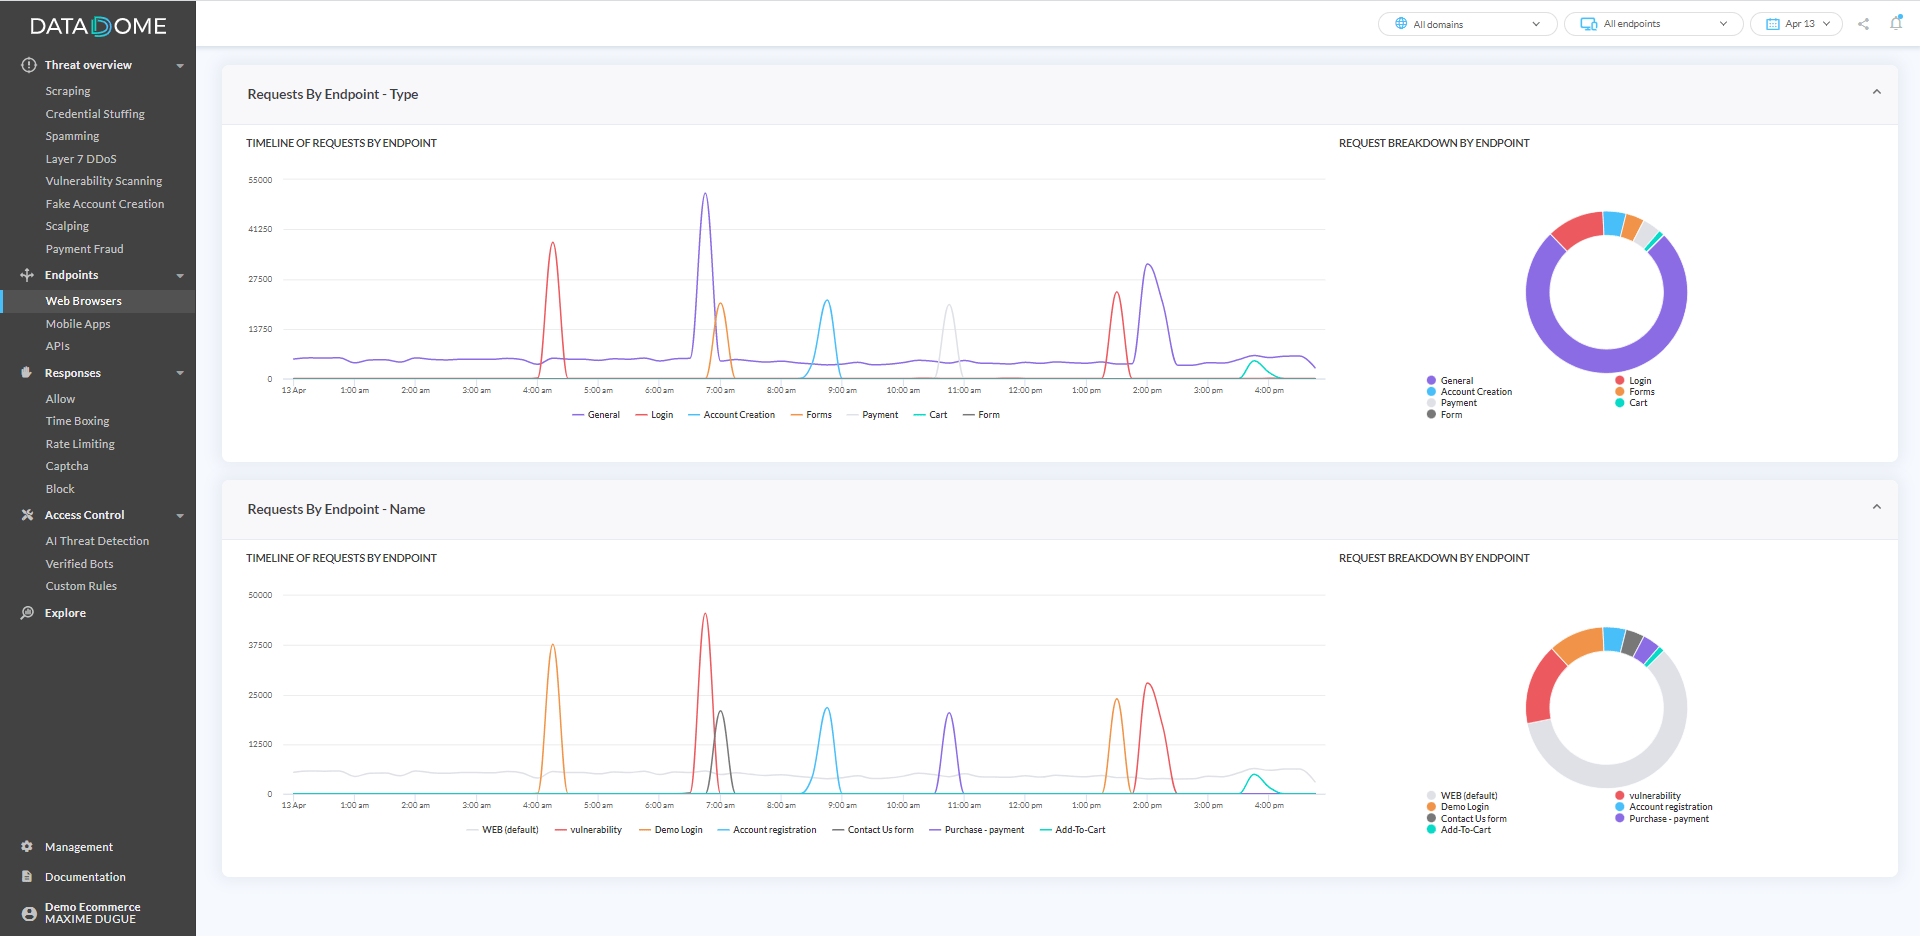Screen dimensions: 1920x936
Task: Open the Apr 13 date picker
Action: [x=1795, y=23]
